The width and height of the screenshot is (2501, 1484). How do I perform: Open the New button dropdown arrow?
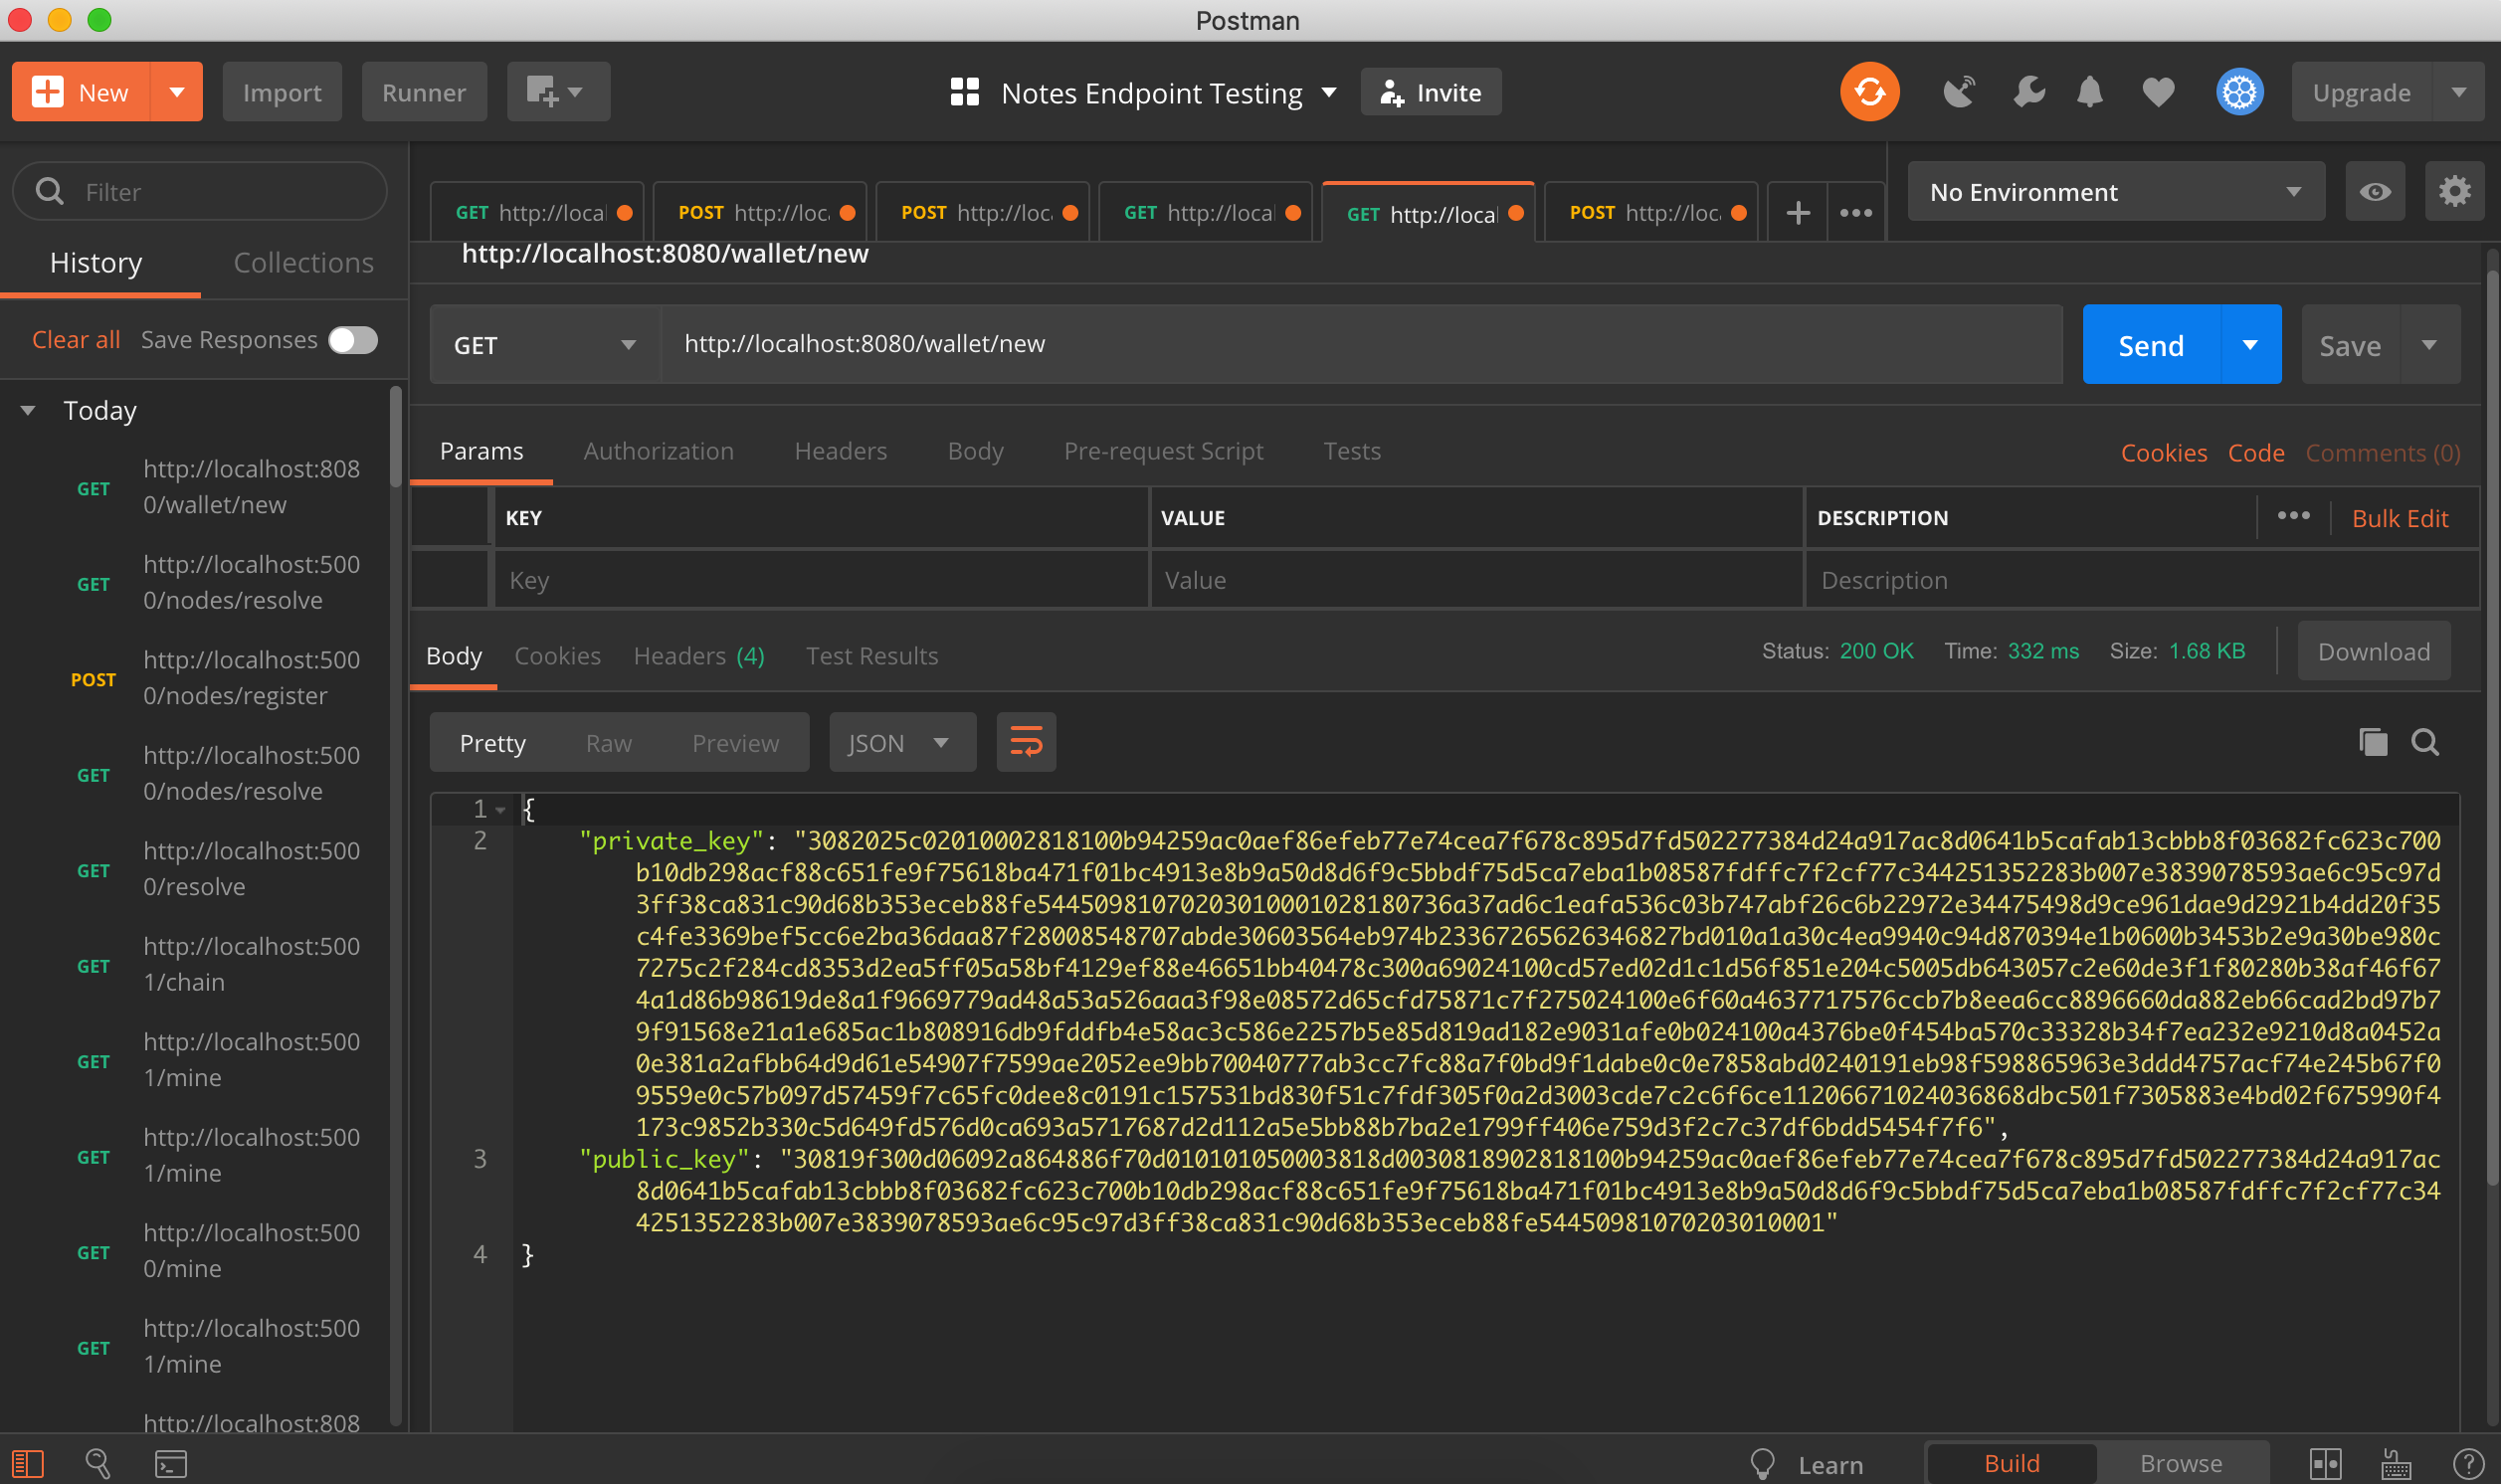pos(177,92)
